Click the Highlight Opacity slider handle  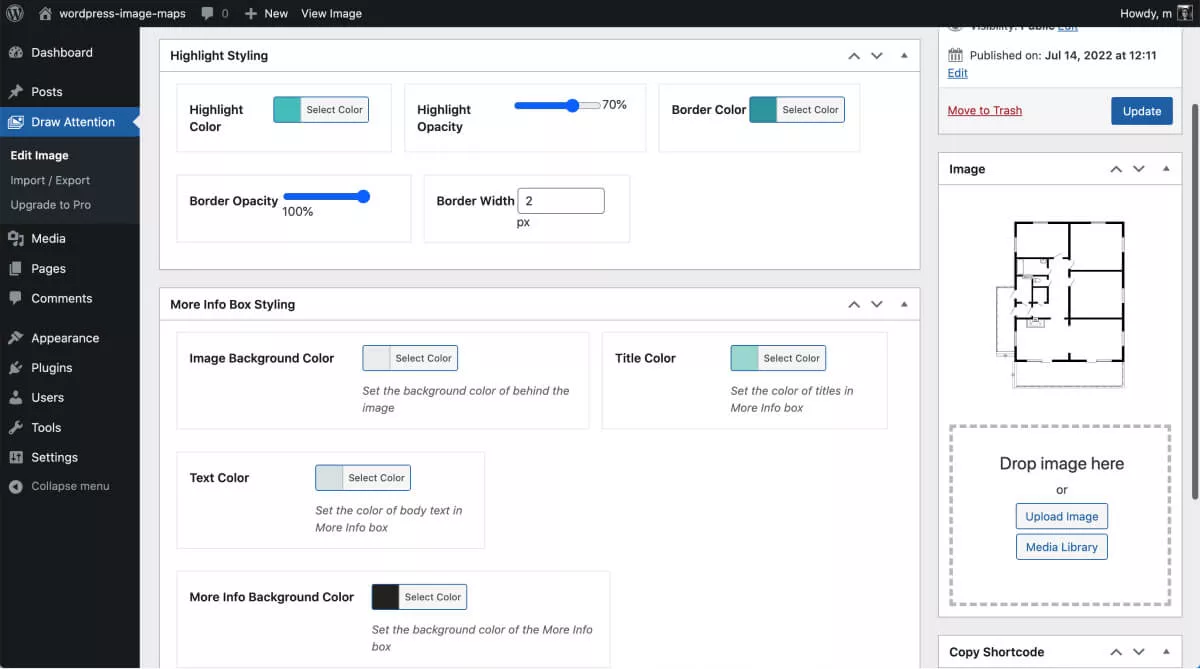coord(572,105)
